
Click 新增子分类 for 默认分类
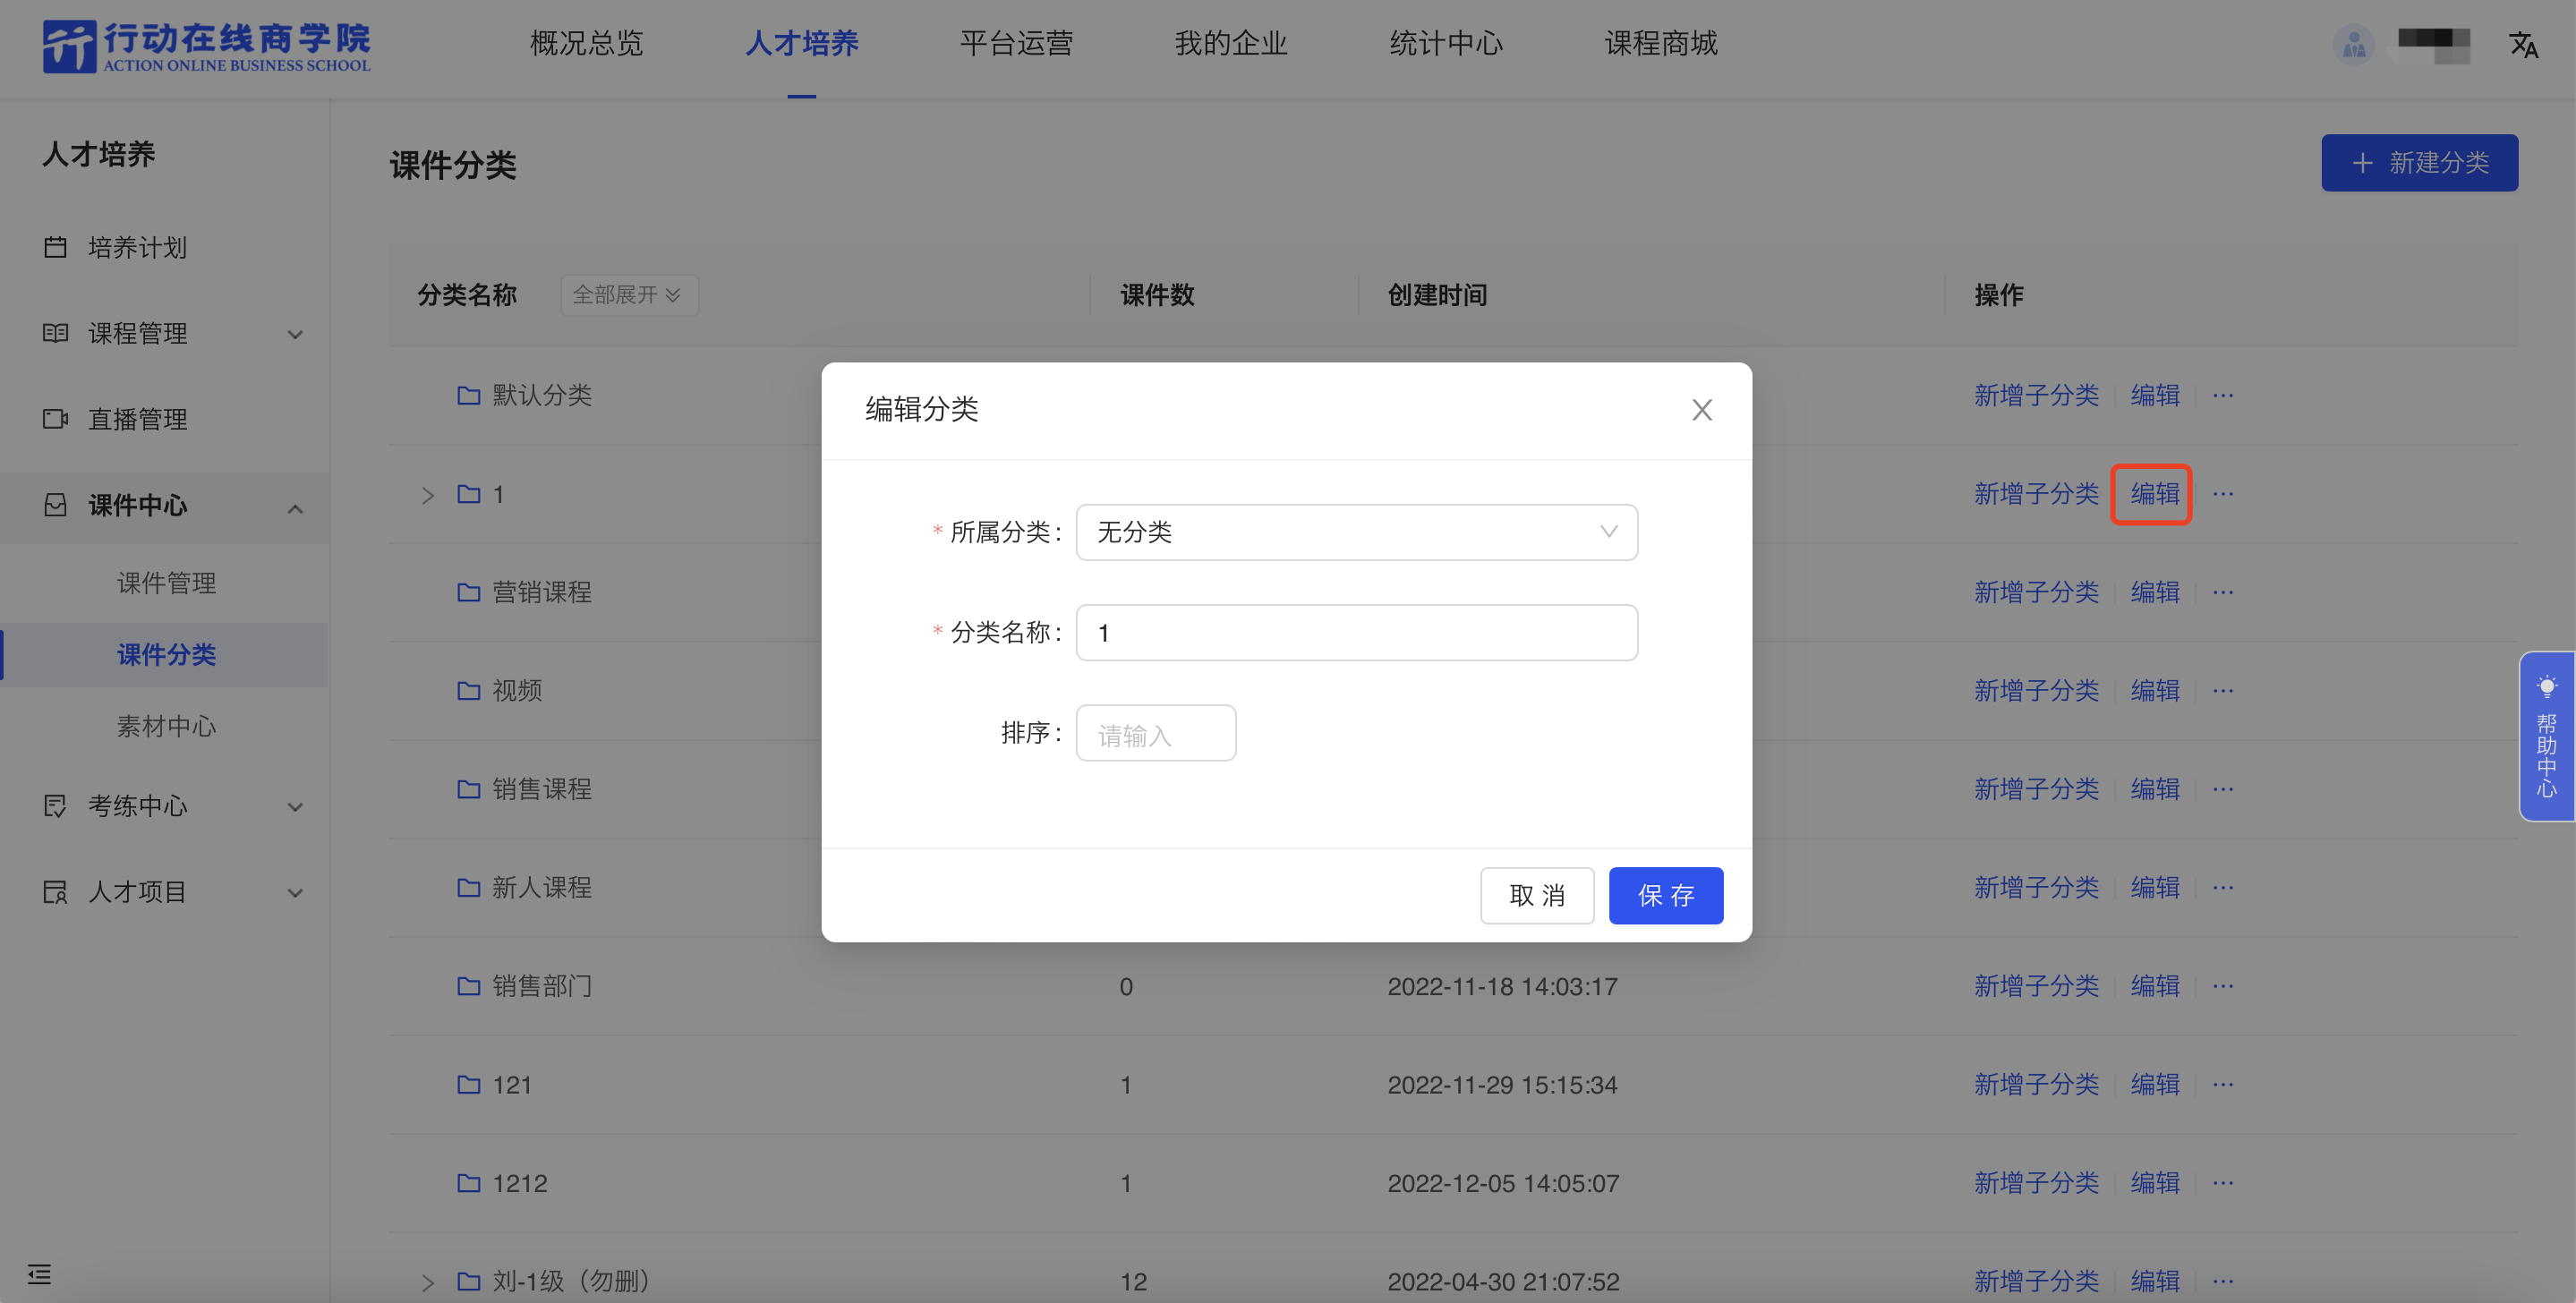[x=2036, y=396]
